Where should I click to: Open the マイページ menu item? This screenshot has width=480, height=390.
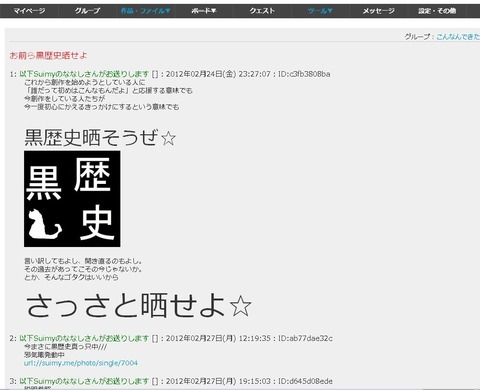[29, 11]
